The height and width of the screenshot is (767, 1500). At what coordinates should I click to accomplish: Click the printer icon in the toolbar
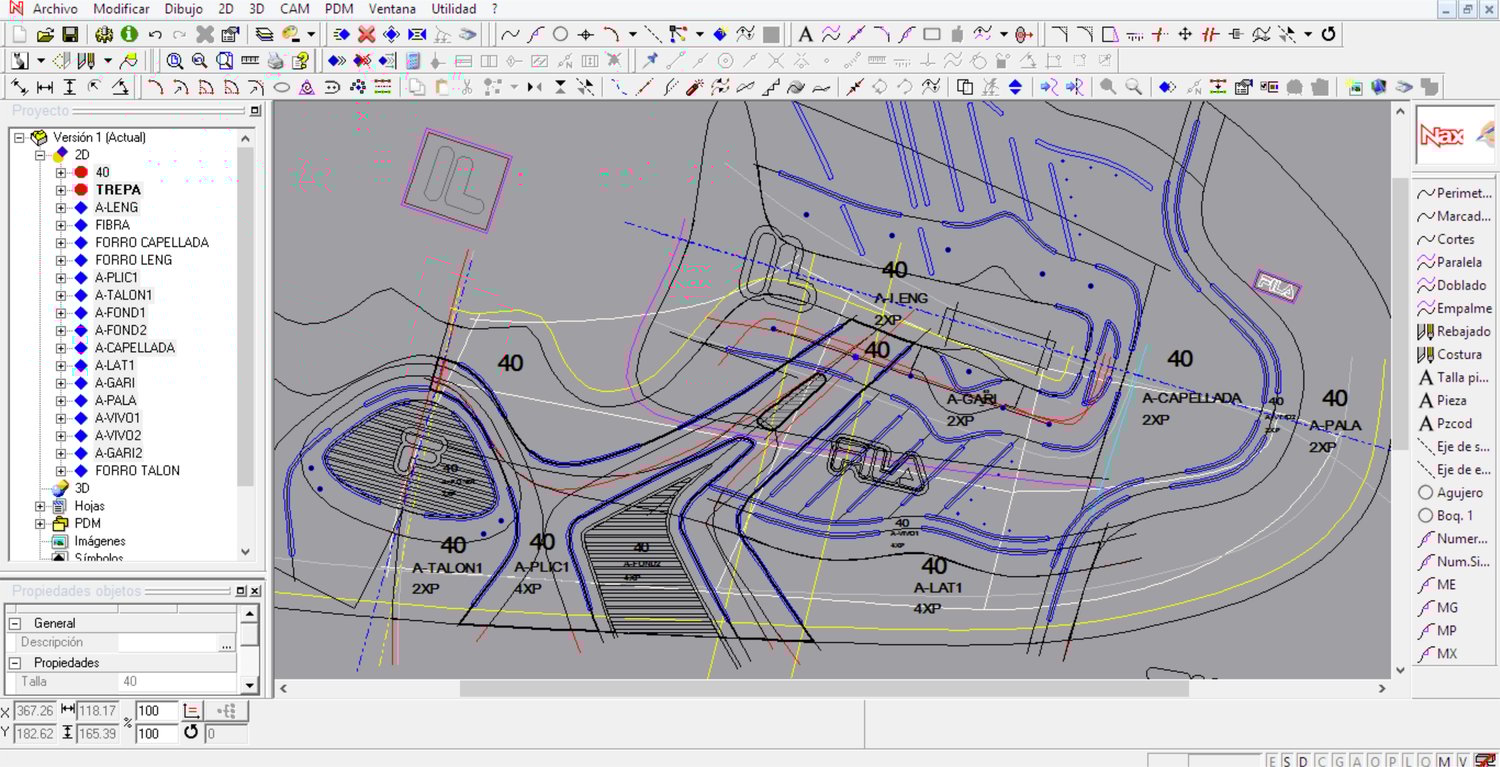coord(275,61)
